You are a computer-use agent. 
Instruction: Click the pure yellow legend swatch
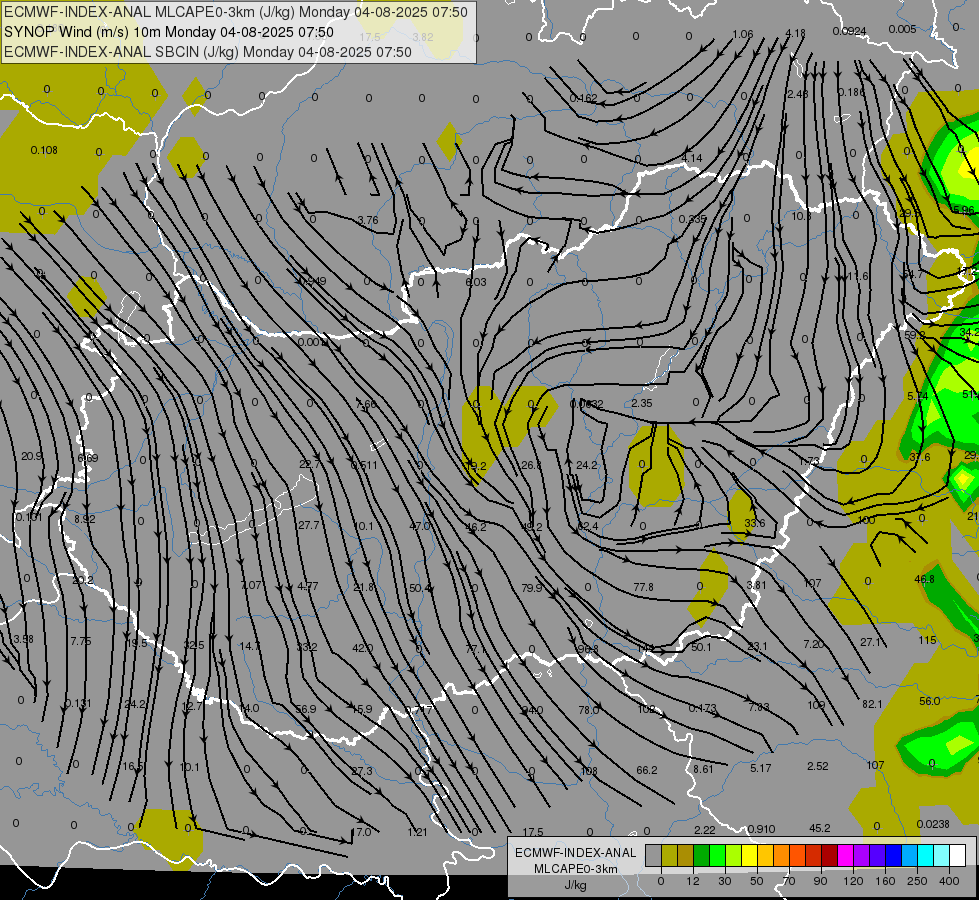coord(750,855)
